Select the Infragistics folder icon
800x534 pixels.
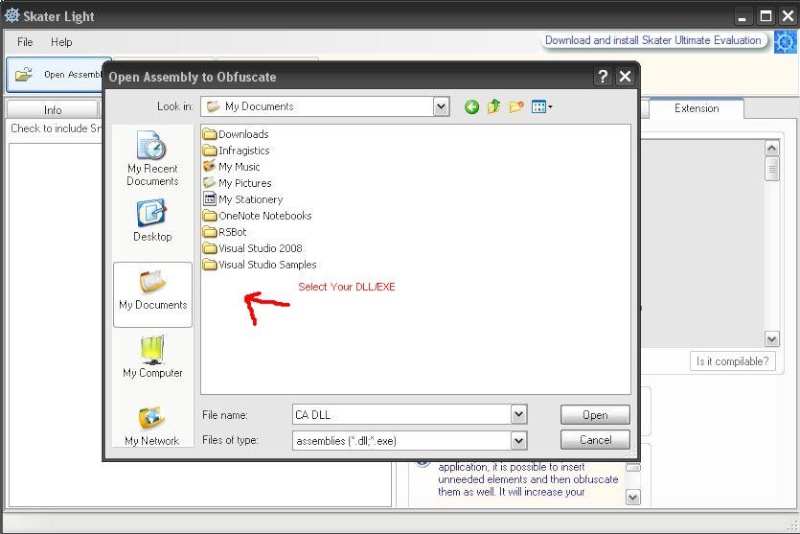pyautogui.click(x=210, y=150)
